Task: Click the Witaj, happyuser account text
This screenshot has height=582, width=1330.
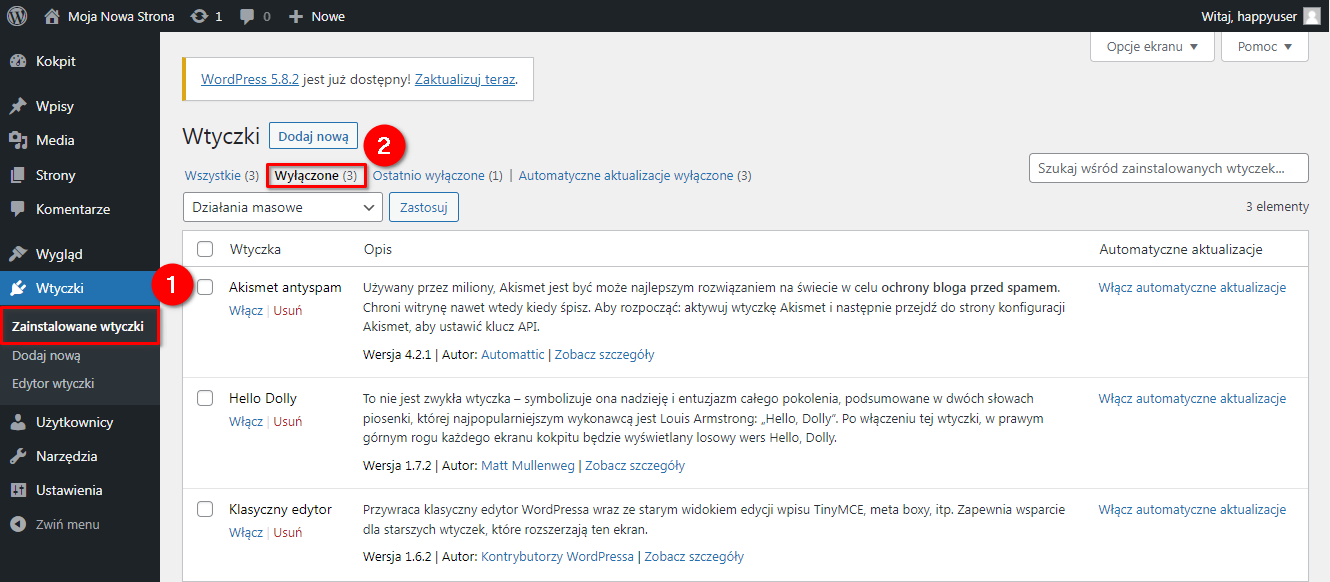Action: click(1247, 16)
